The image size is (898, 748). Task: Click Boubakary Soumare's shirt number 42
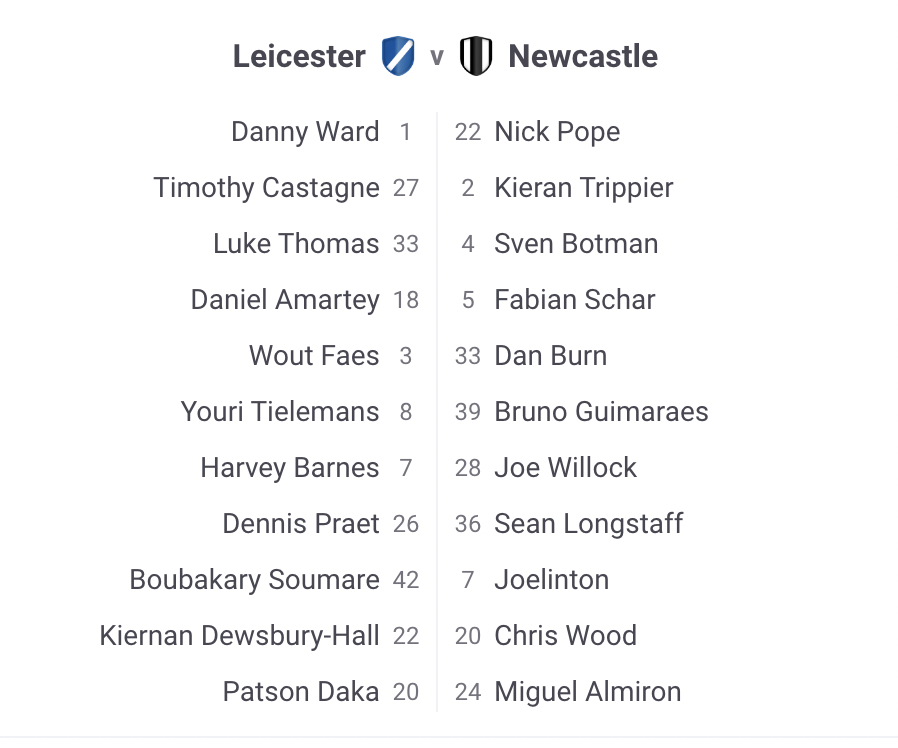click(406, 580)
